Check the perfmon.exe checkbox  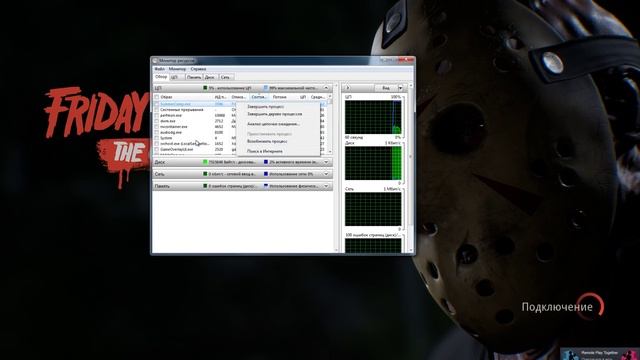tap(157, 116)
